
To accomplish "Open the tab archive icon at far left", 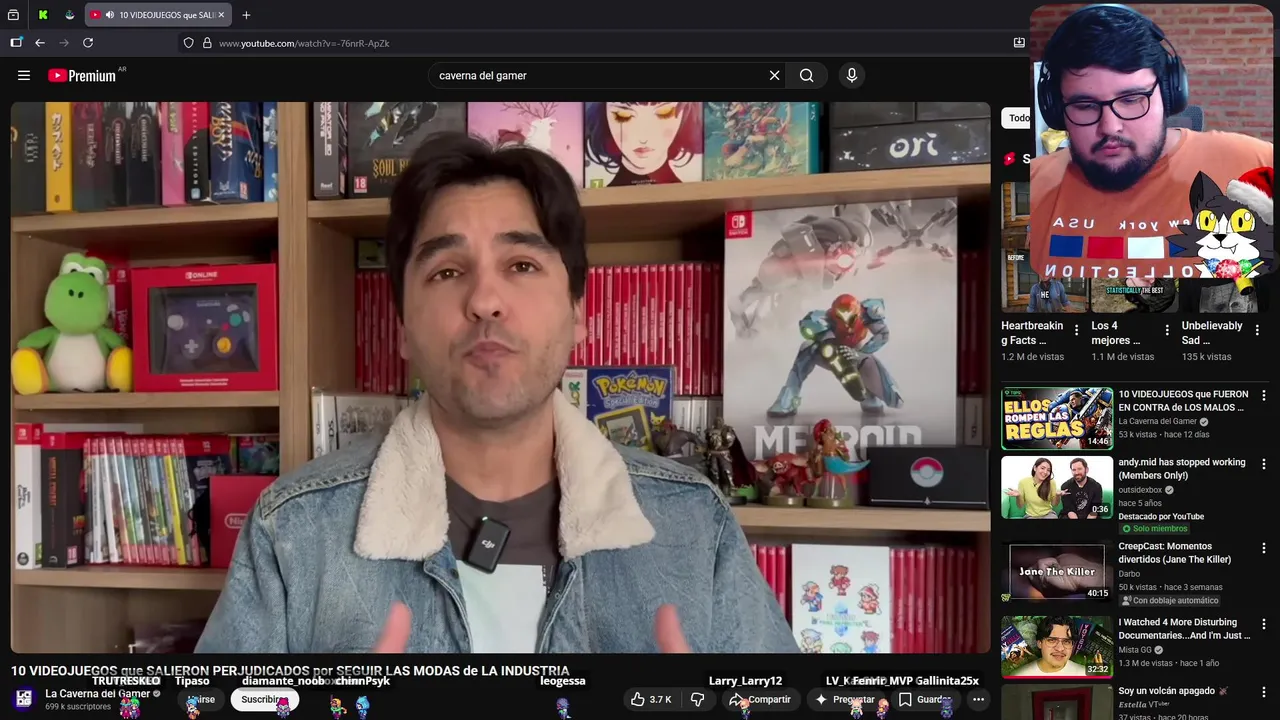I will [x=14, y=15].
